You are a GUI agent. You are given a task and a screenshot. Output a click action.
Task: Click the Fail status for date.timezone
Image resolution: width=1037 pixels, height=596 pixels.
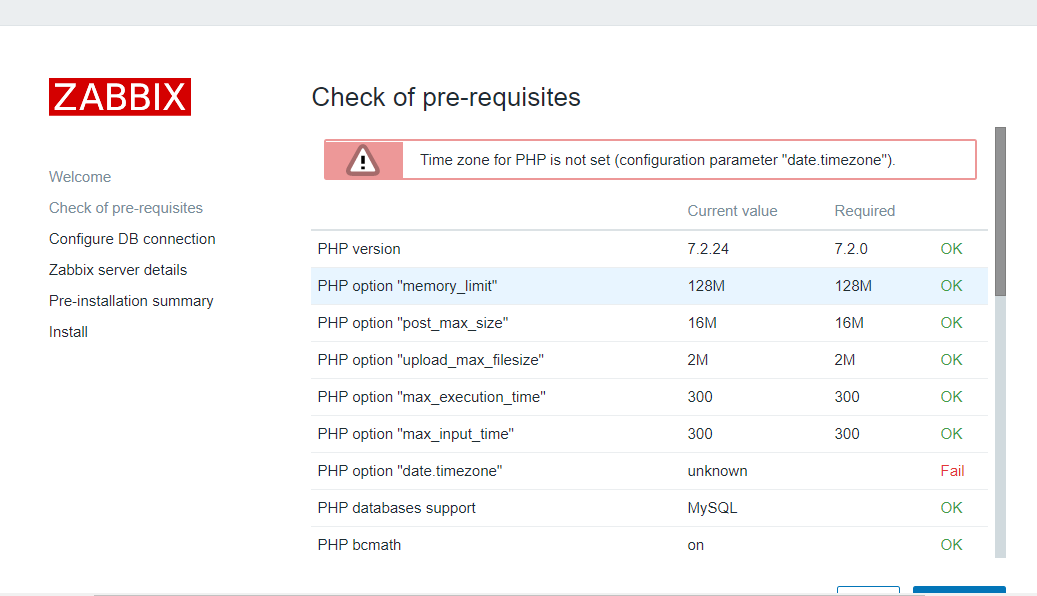[951, 470]
